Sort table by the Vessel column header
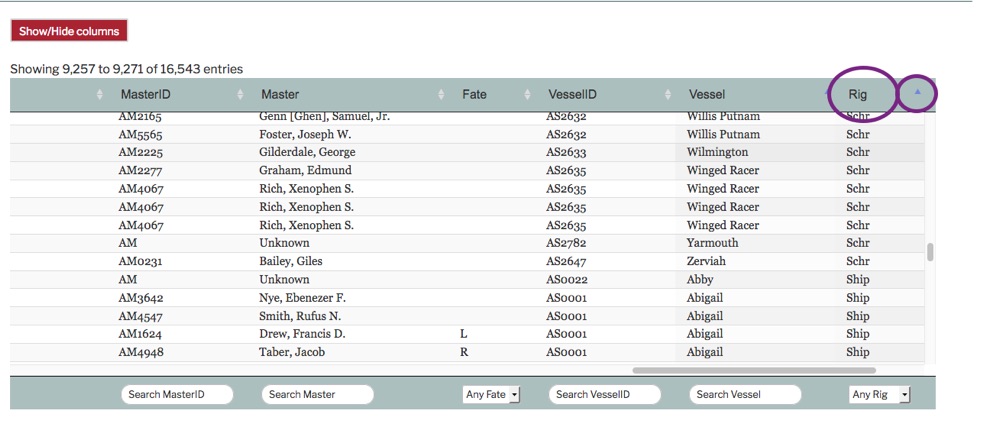 707,95
